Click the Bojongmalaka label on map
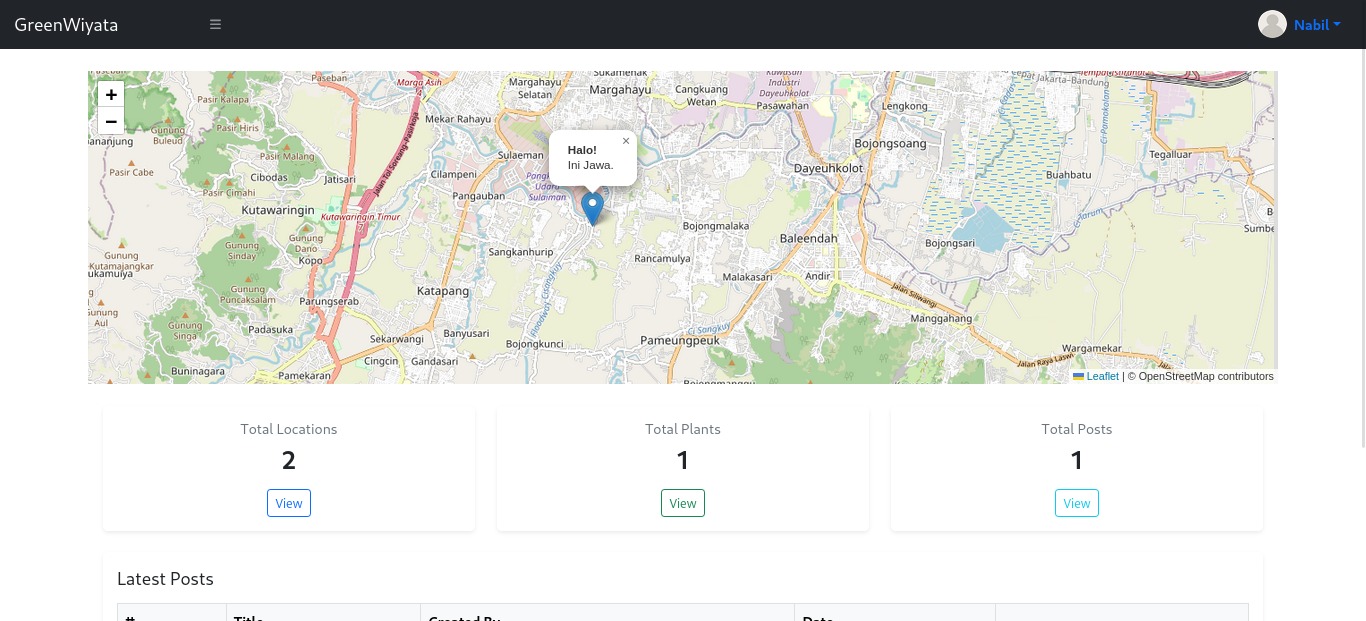1366x621 pixels. point(716,226)
